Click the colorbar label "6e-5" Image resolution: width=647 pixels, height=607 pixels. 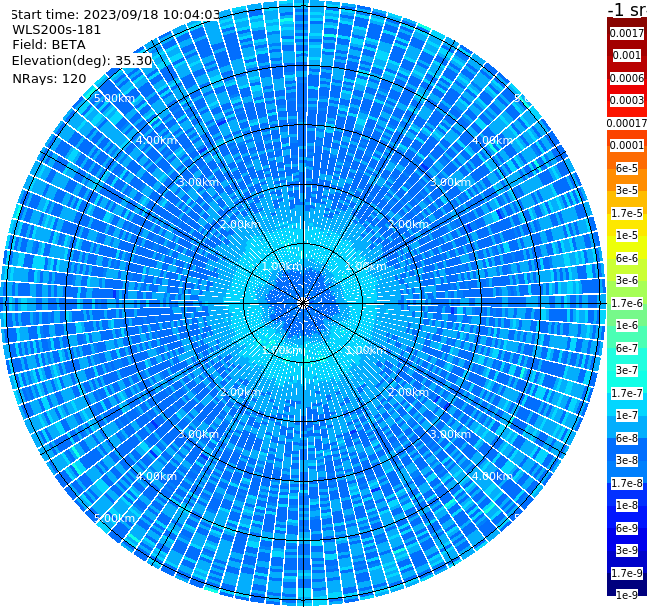point(627,168)
